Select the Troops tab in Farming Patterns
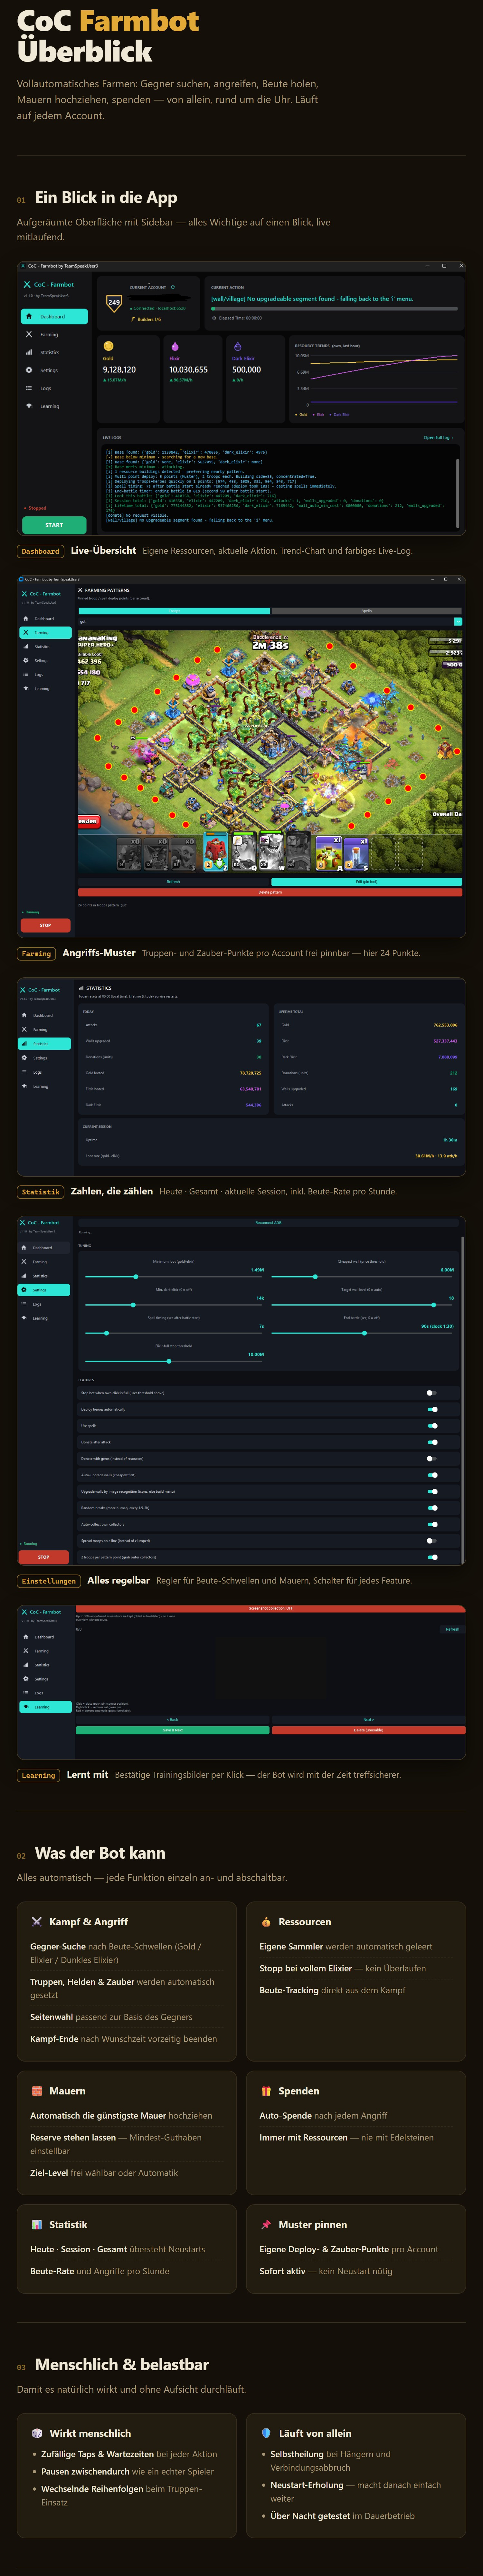This screenshot has height=2576, width=483. click(x=174, y=611)
